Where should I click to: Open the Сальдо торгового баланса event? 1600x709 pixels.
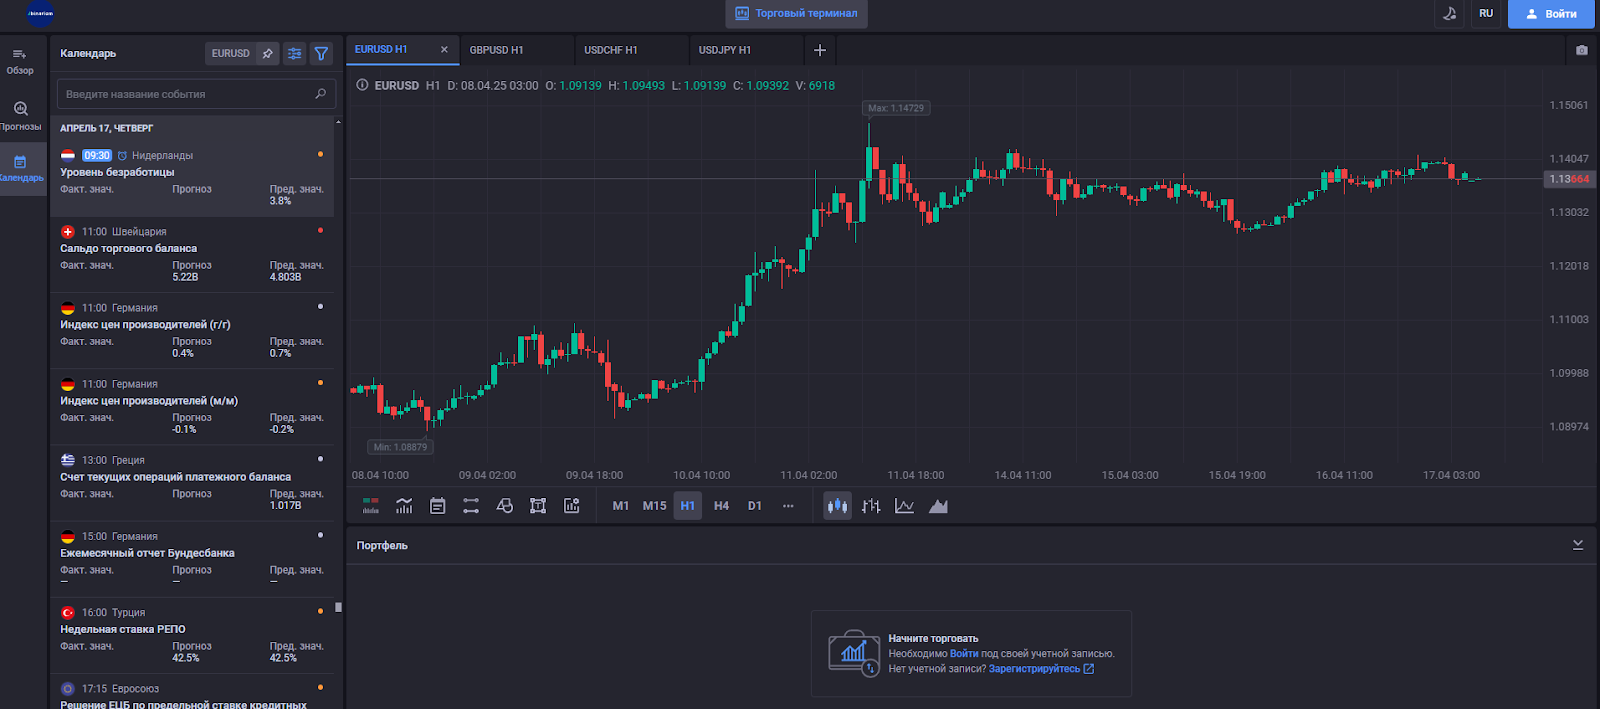(192, 255)
